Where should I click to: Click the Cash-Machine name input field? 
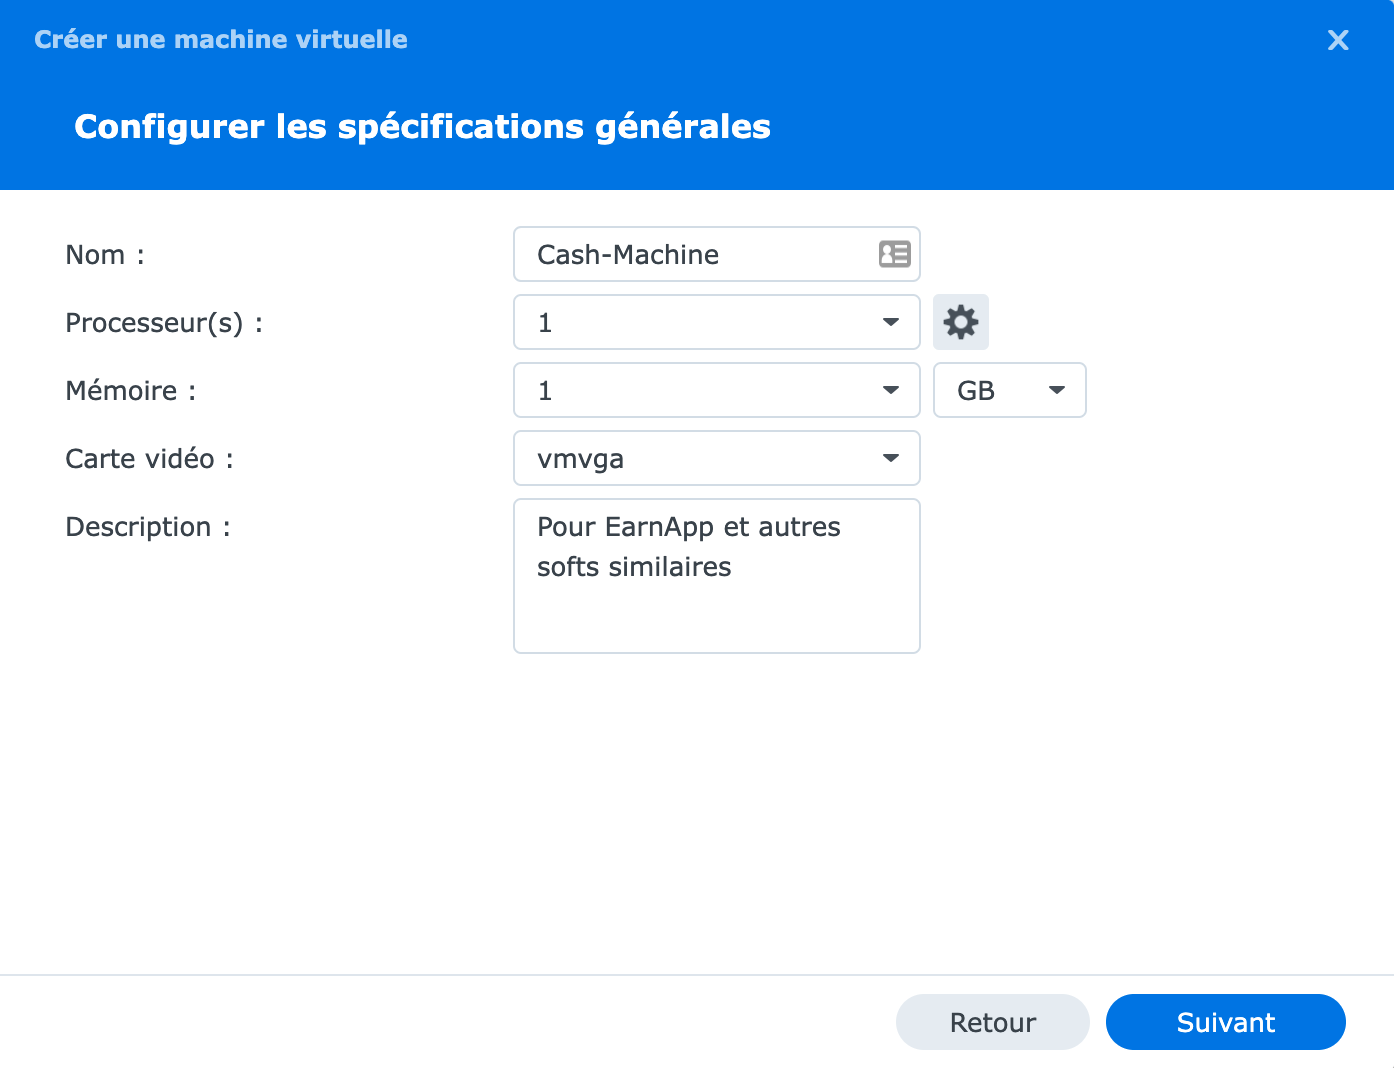[x=717, y=254]
